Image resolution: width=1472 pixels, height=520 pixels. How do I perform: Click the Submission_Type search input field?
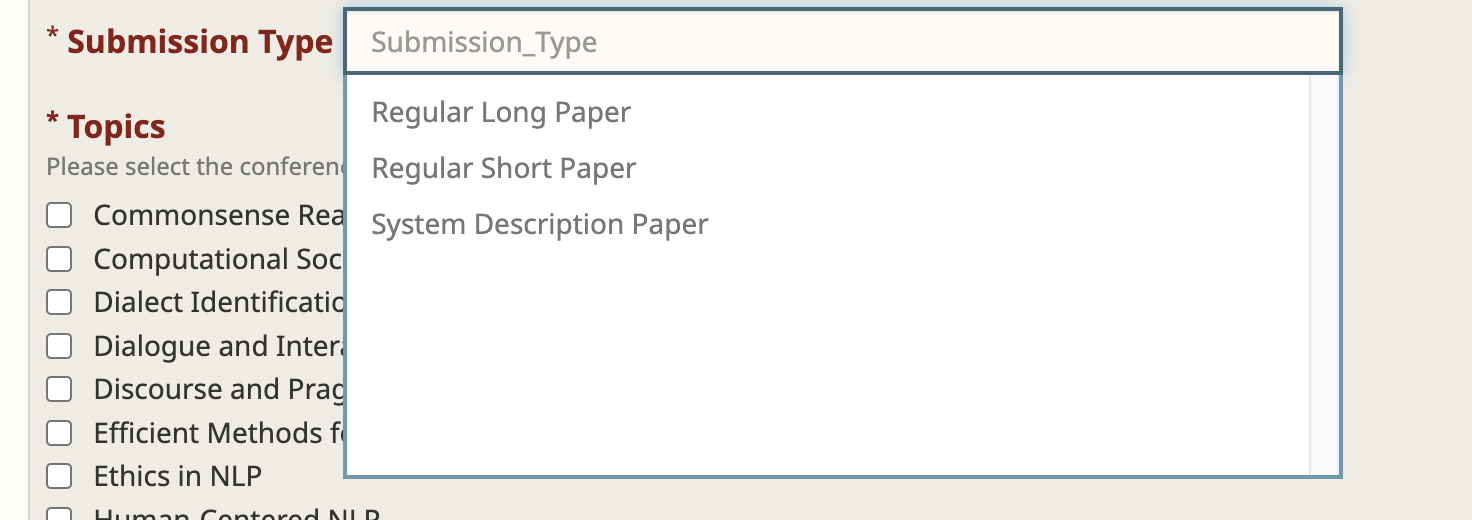click(840, 43)
